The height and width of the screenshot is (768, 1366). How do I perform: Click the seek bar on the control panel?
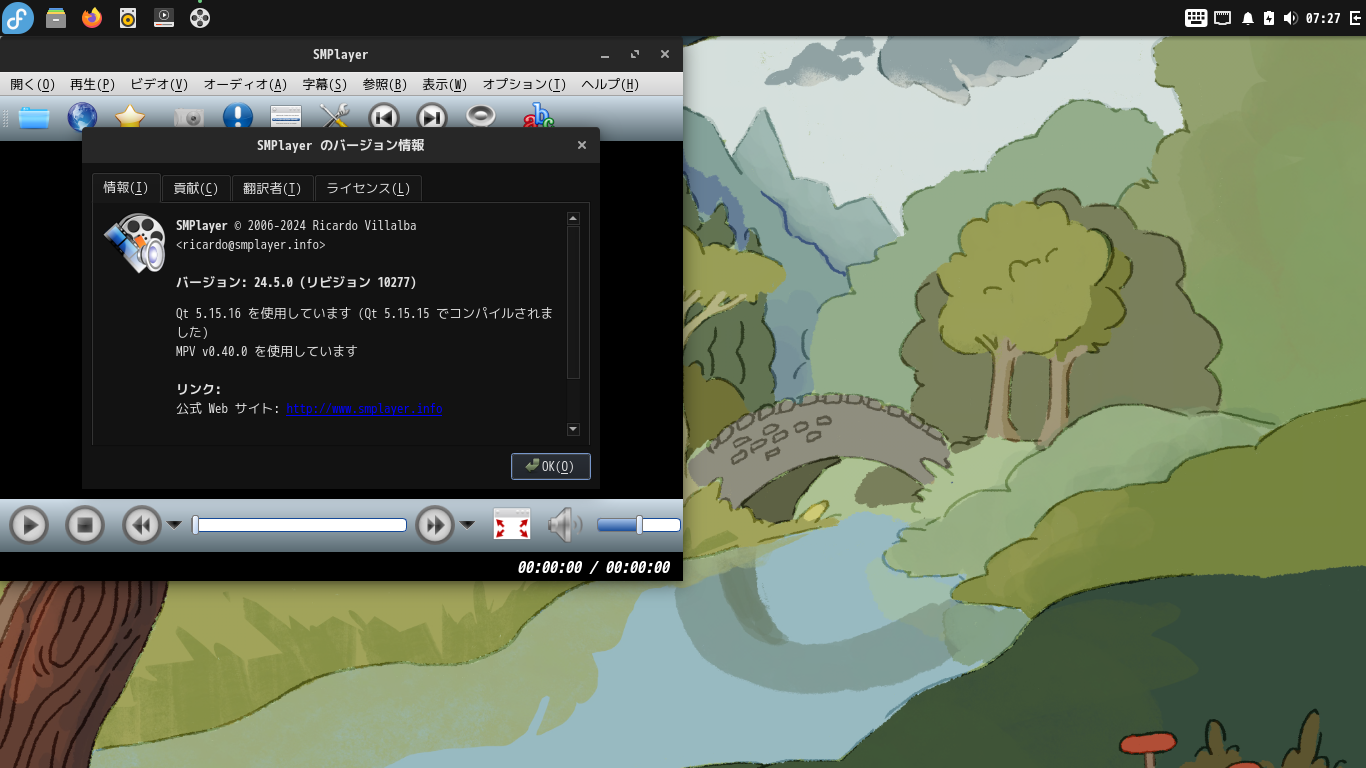[x=299, y=525]
